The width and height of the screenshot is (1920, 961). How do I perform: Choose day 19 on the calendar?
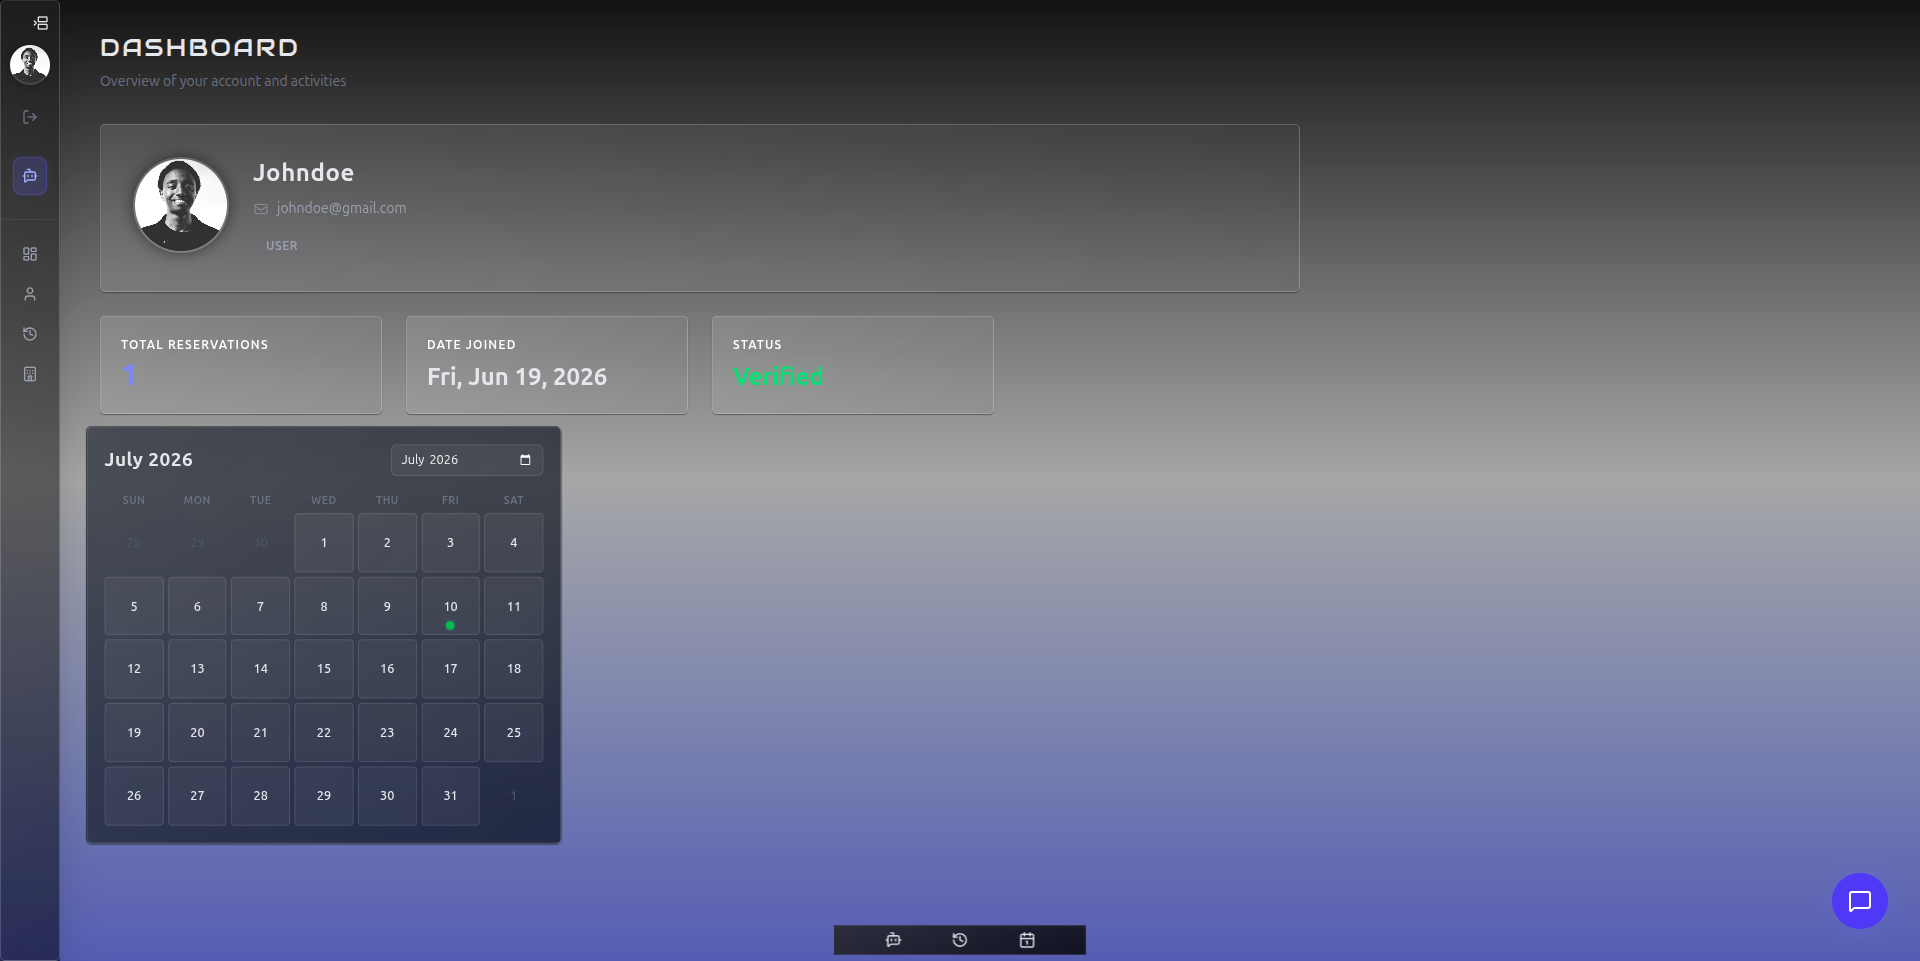click(x=134, y=733)
